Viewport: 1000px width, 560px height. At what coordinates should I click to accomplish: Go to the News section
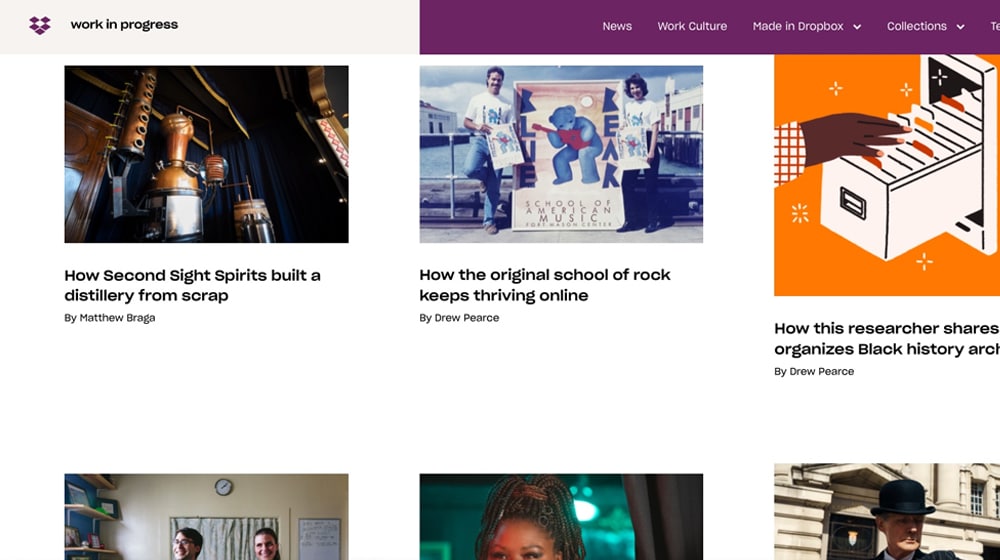[x=617, y=26]
